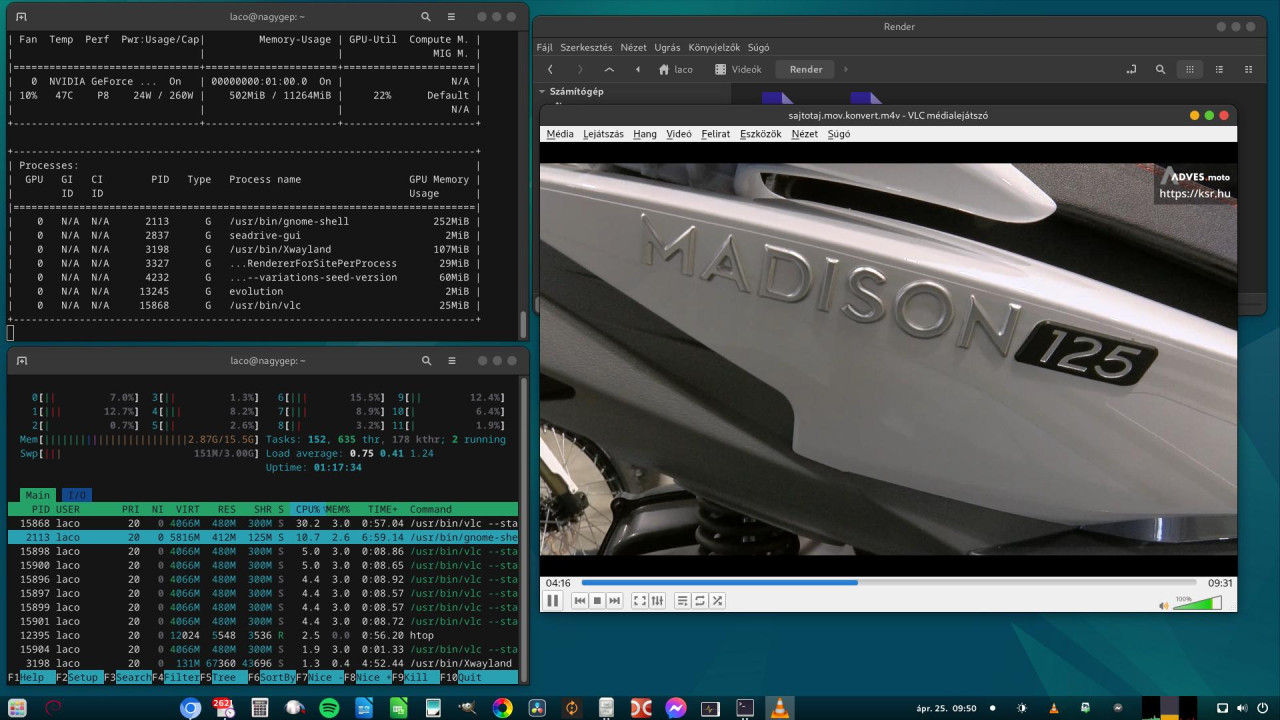Click F5 Tree in htop footer

point(224,677)
